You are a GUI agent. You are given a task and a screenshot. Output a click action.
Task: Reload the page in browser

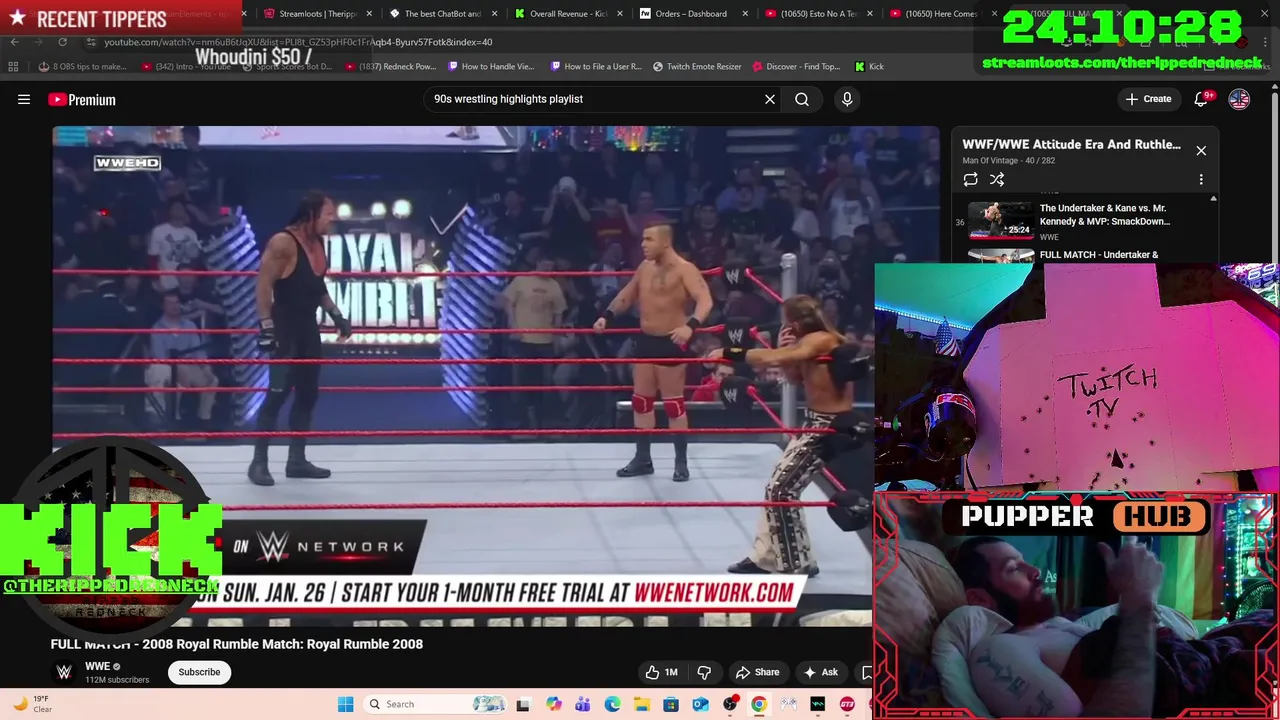point(62,42)
